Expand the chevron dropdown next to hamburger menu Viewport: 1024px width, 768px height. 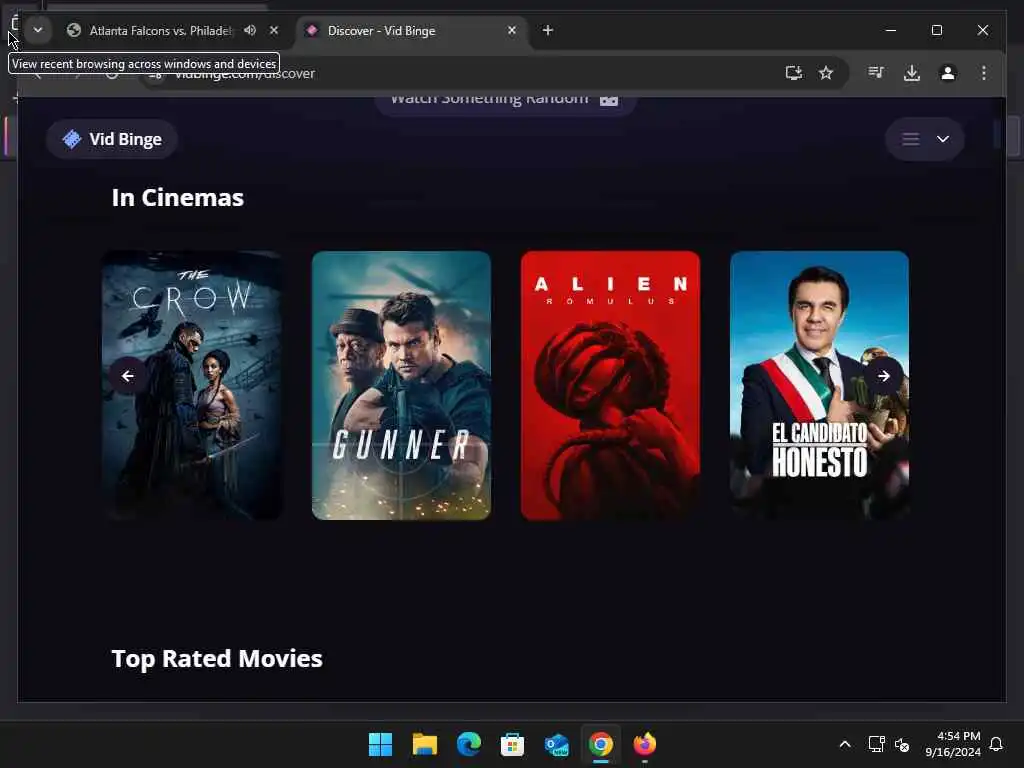click(x=943, y=139)
